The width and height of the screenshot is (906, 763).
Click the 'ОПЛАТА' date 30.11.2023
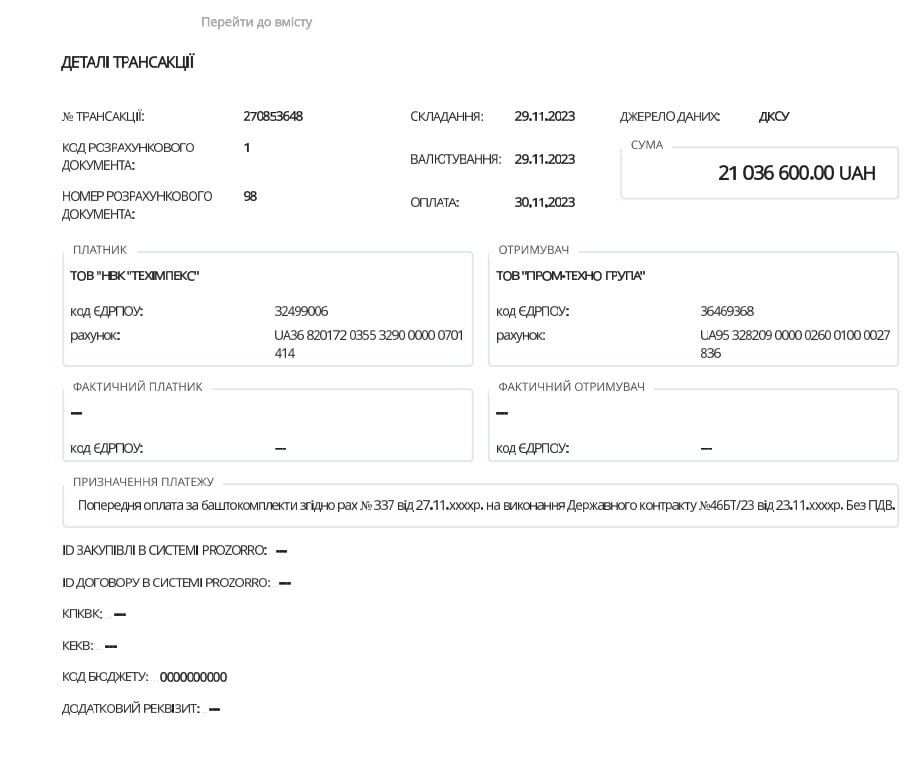pyautogui.click(x=545, y=202)
